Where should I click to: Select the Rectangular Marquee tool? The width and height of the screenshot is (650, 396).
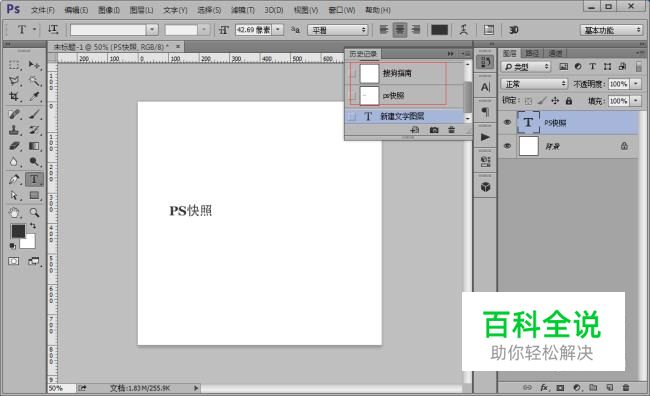[14, 65]
